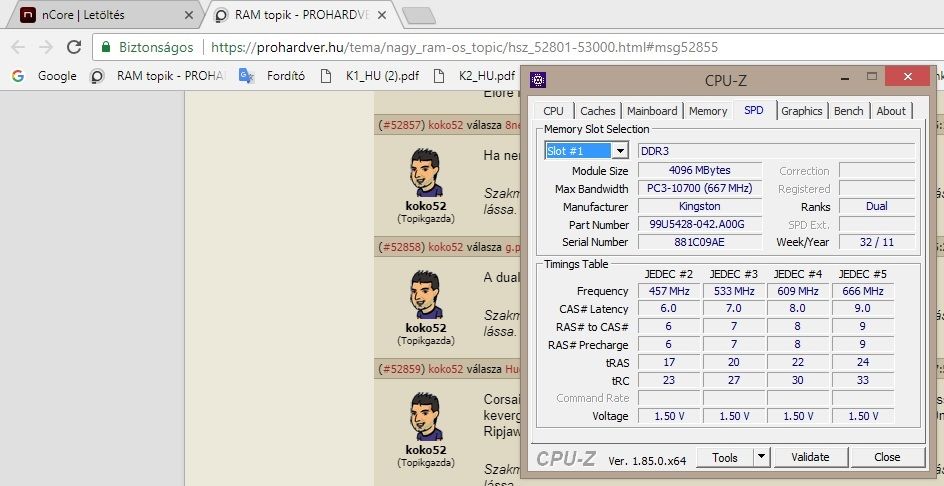Close the RAM topik PROHARDVER tab

coord(381,16)
